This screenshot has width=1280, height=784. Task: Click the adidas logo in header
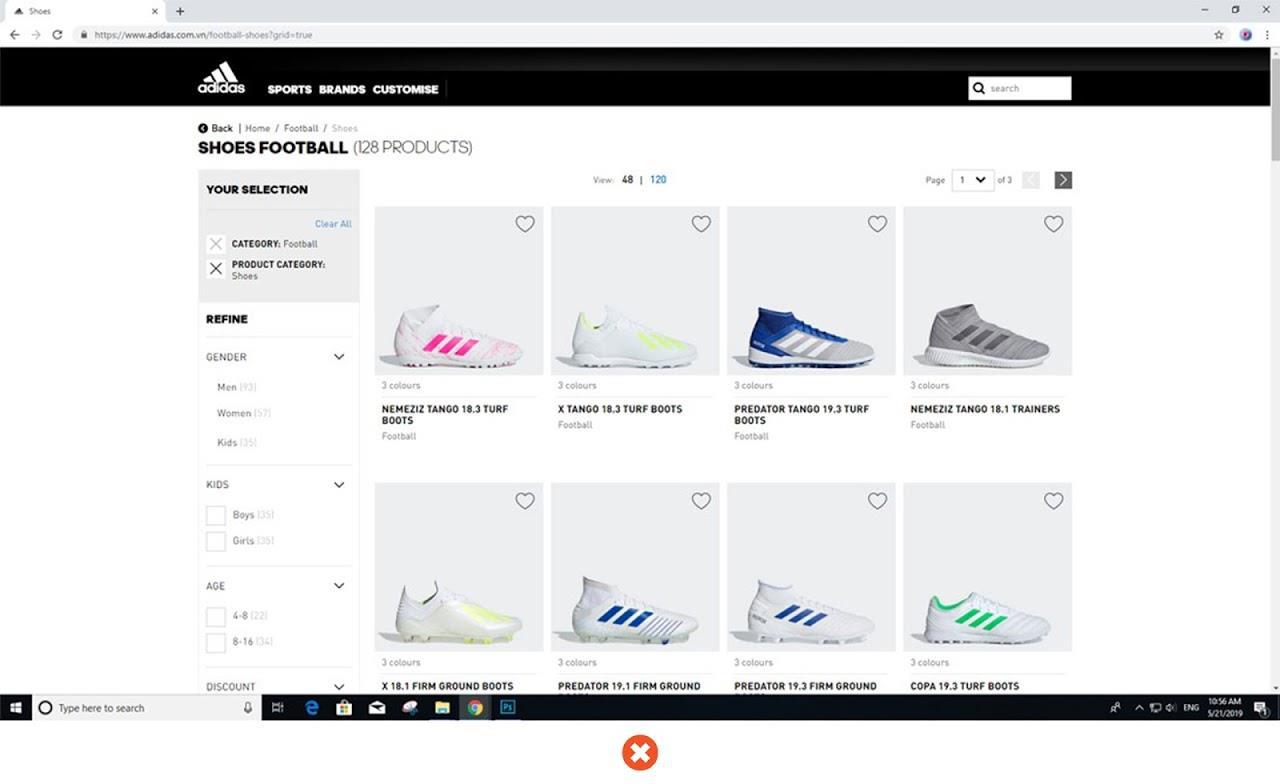coord(221,78)
